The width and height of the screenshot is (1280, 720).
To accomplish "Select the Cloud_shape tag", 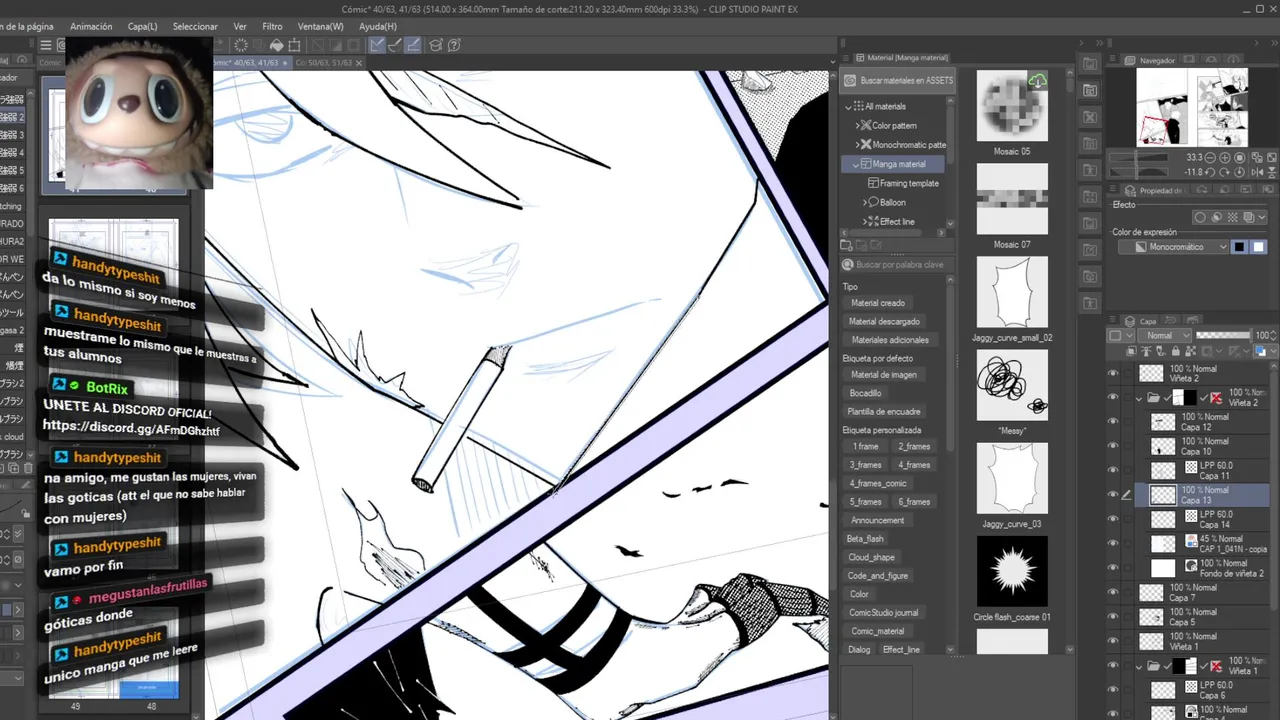I will 871,557.
